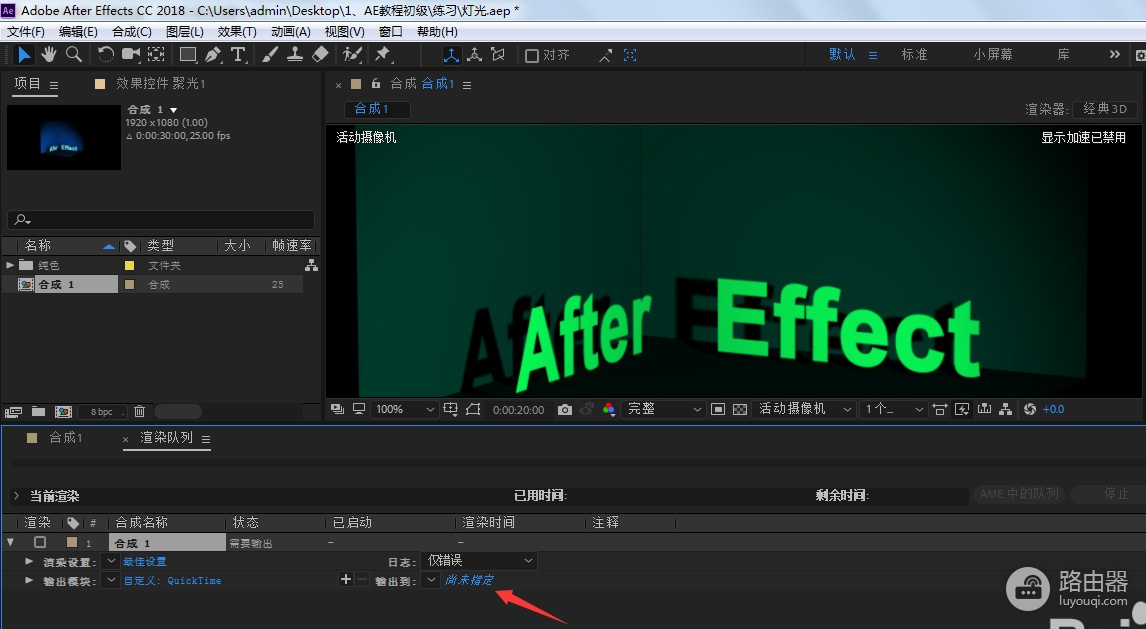The image size is (1146, 629).
Task: Select the Rectangle shape tool
Action: click(188, 55)
